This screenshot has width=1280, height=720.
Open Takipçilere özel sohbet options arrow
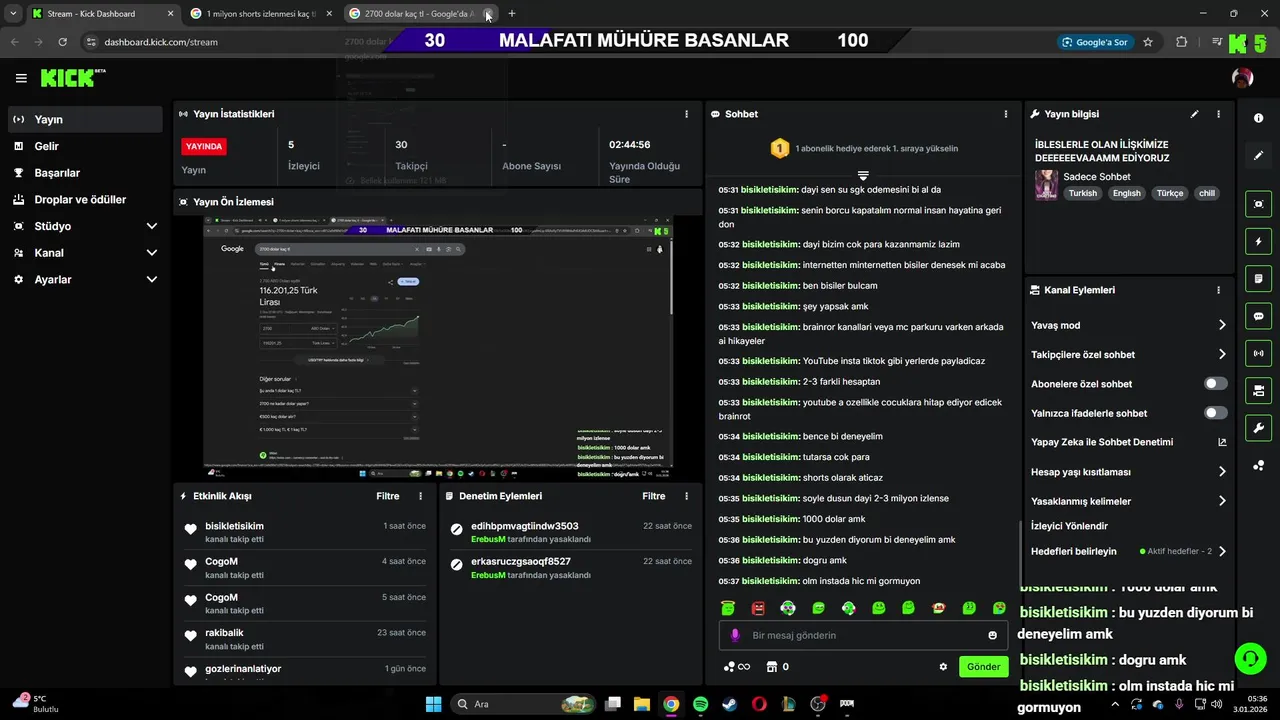pyautogui.click(x=1222, y=354)
